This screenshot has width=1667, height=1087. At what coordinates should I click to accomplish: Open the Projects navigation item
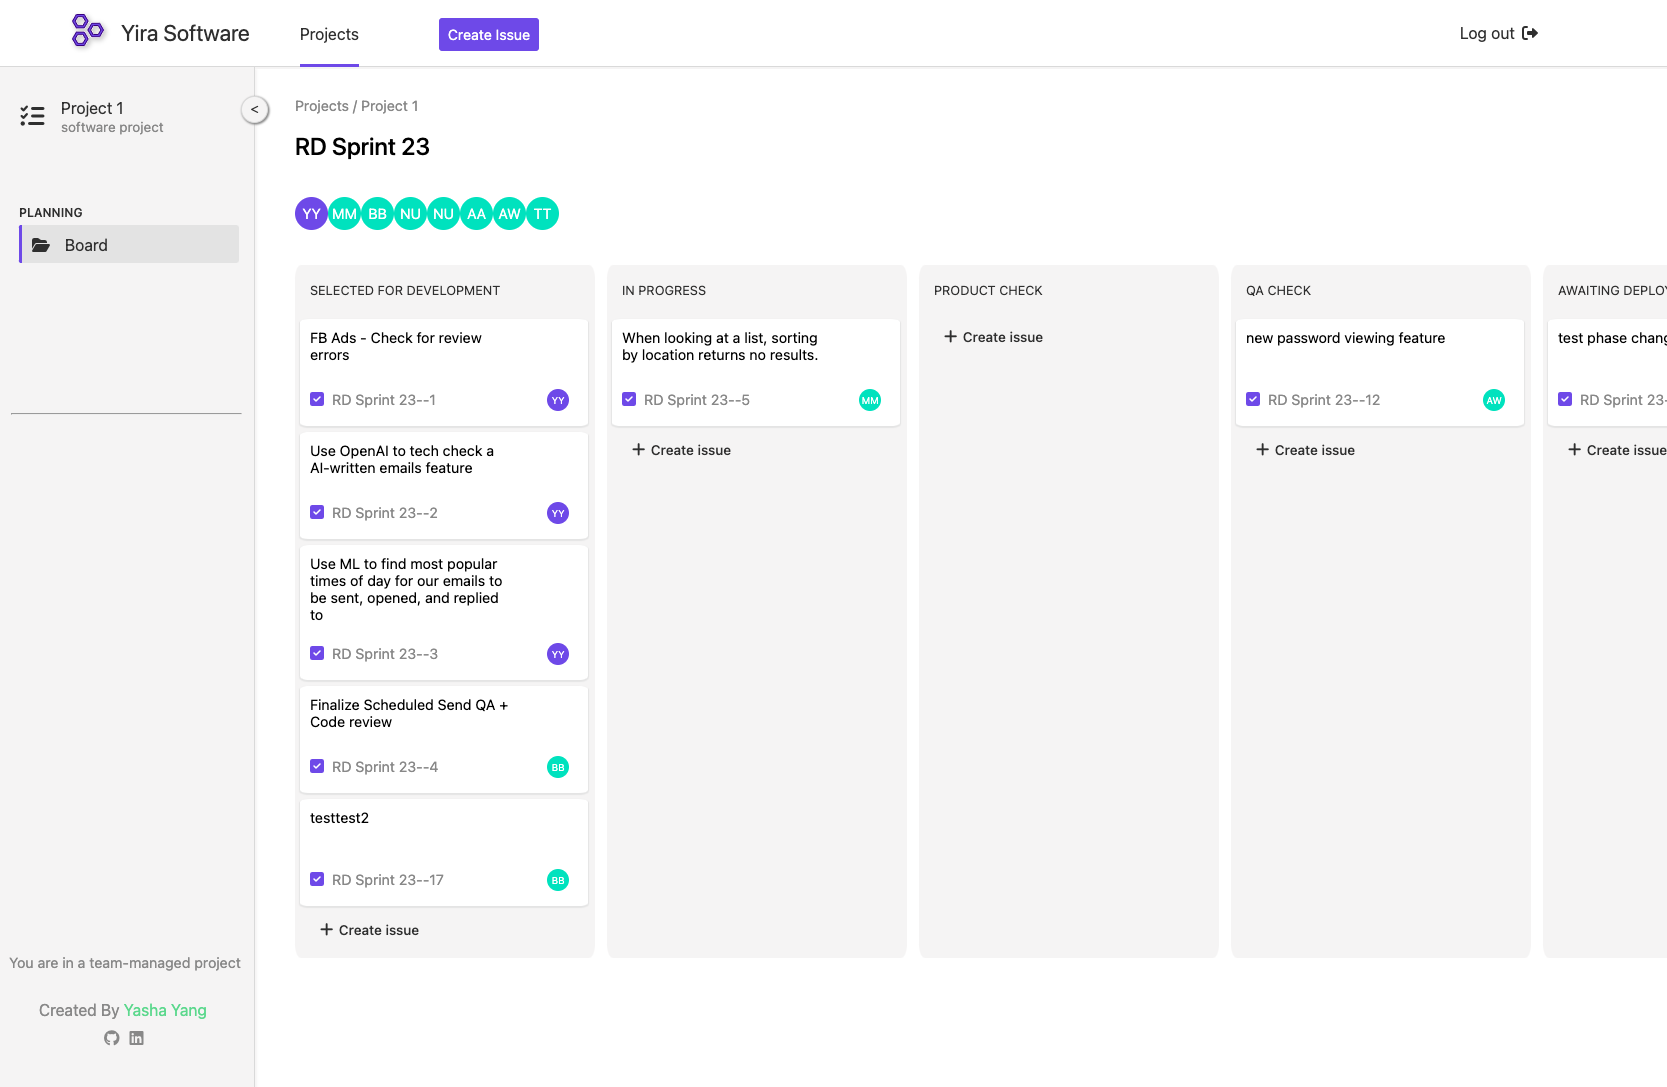(x=328, y=34)
